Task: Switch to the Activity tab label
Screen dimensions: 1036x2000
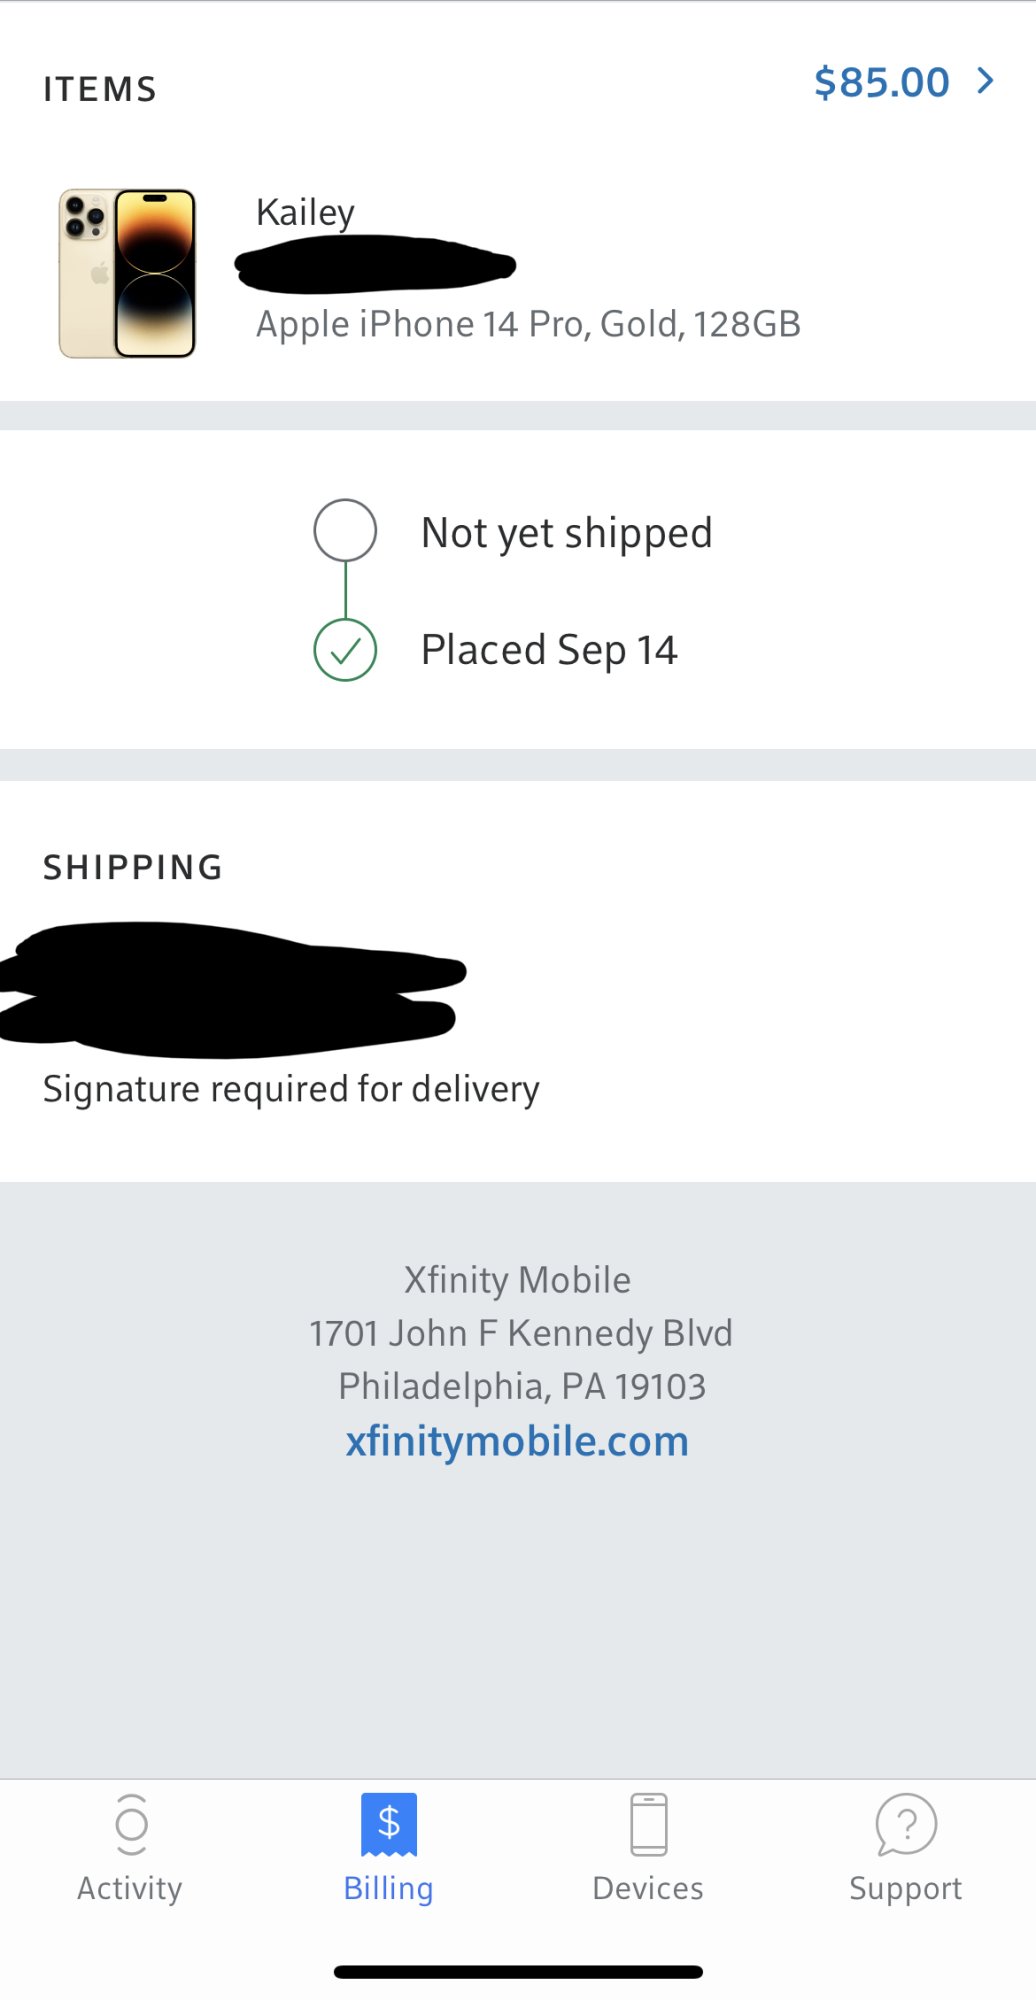Action: point(130,1888)
